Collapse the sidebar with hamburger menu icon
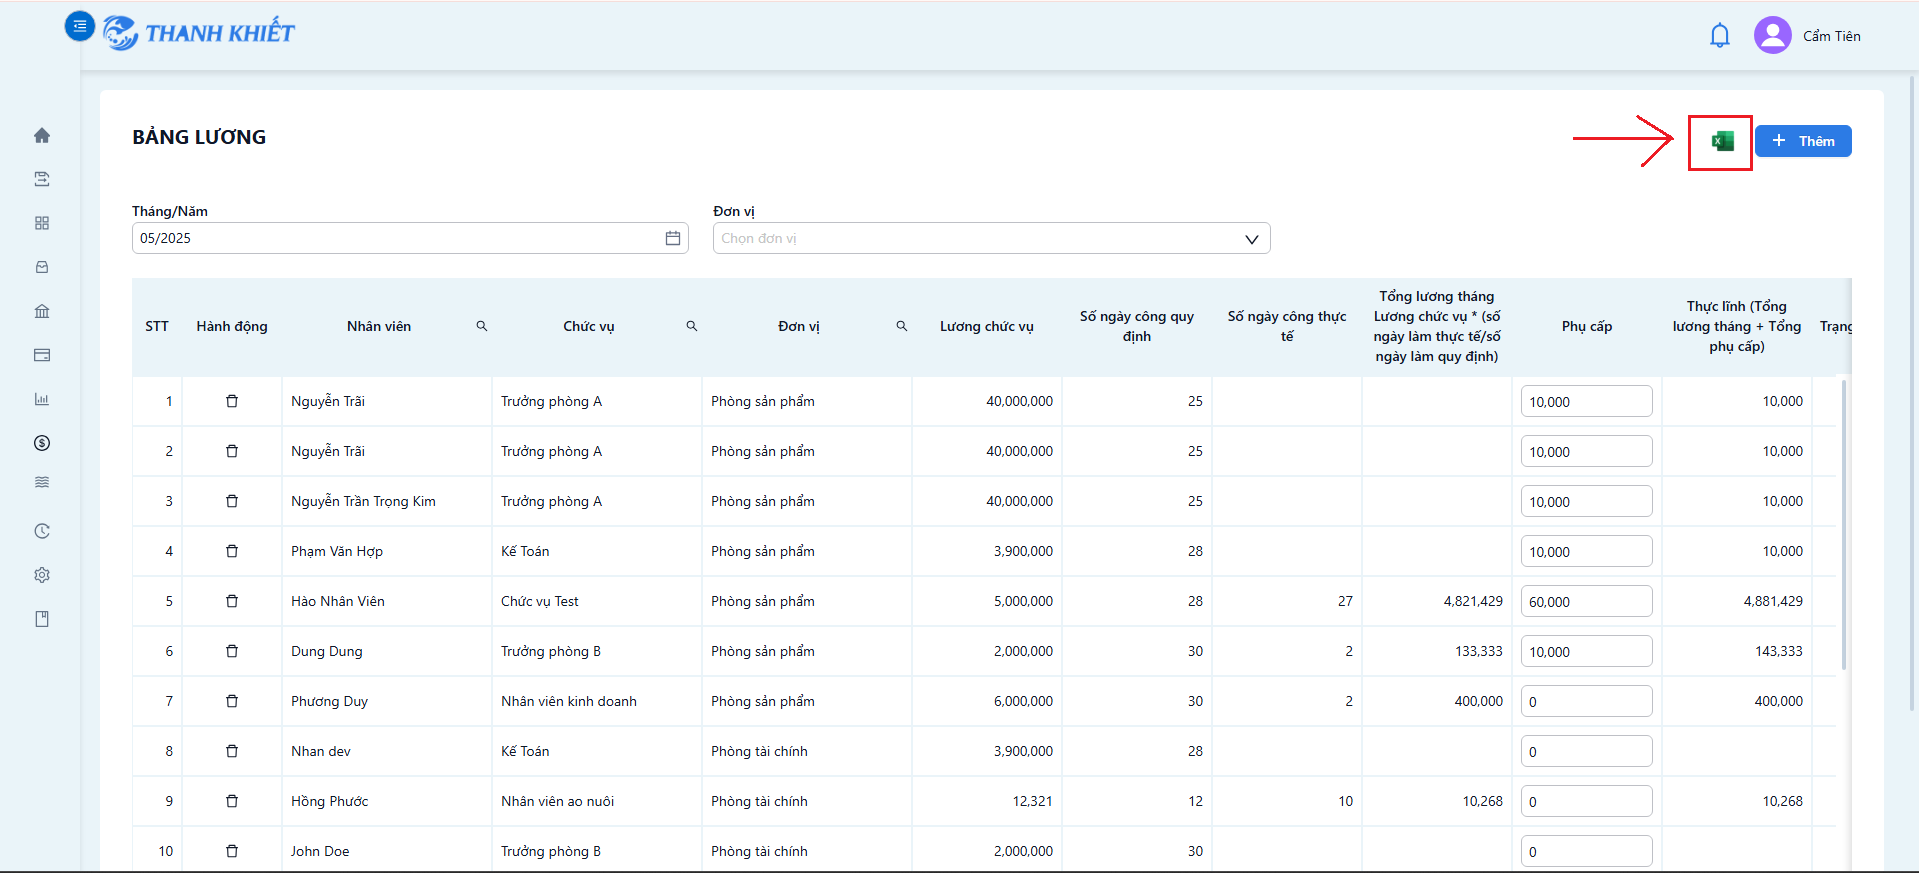The height and width of the screenshot is (873, 1919). click(x=80, y=26)
